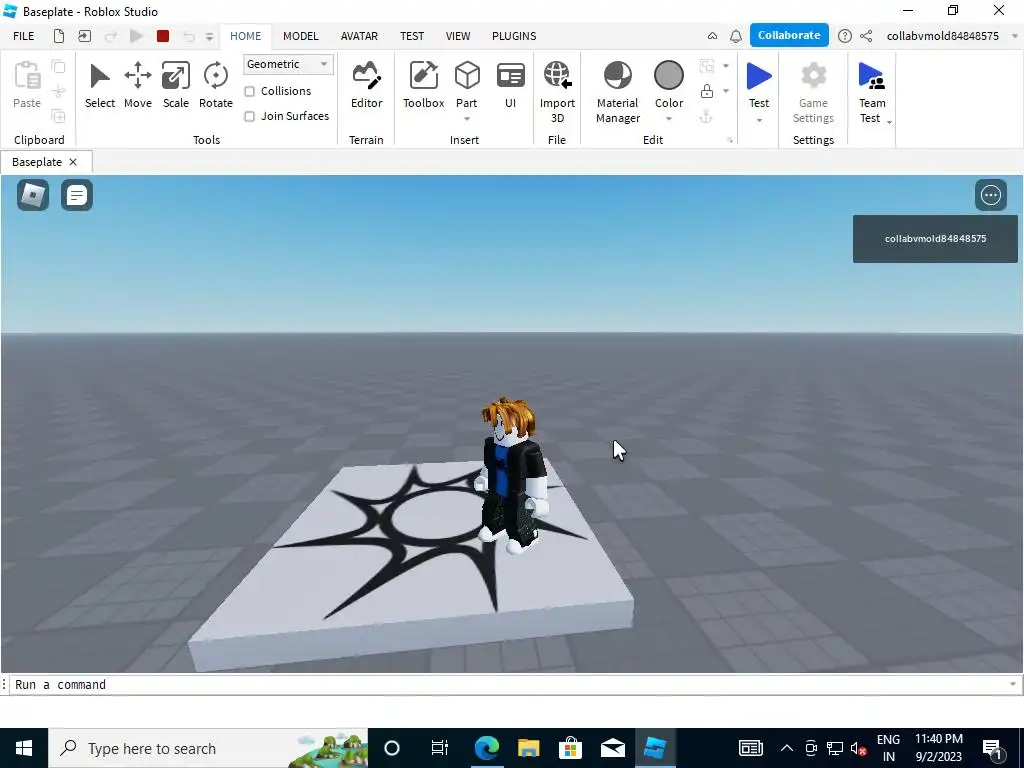This screenshot has width=1024, height=768.
Task: Open the Windows Start menu
Action: [x=24, y=748]
